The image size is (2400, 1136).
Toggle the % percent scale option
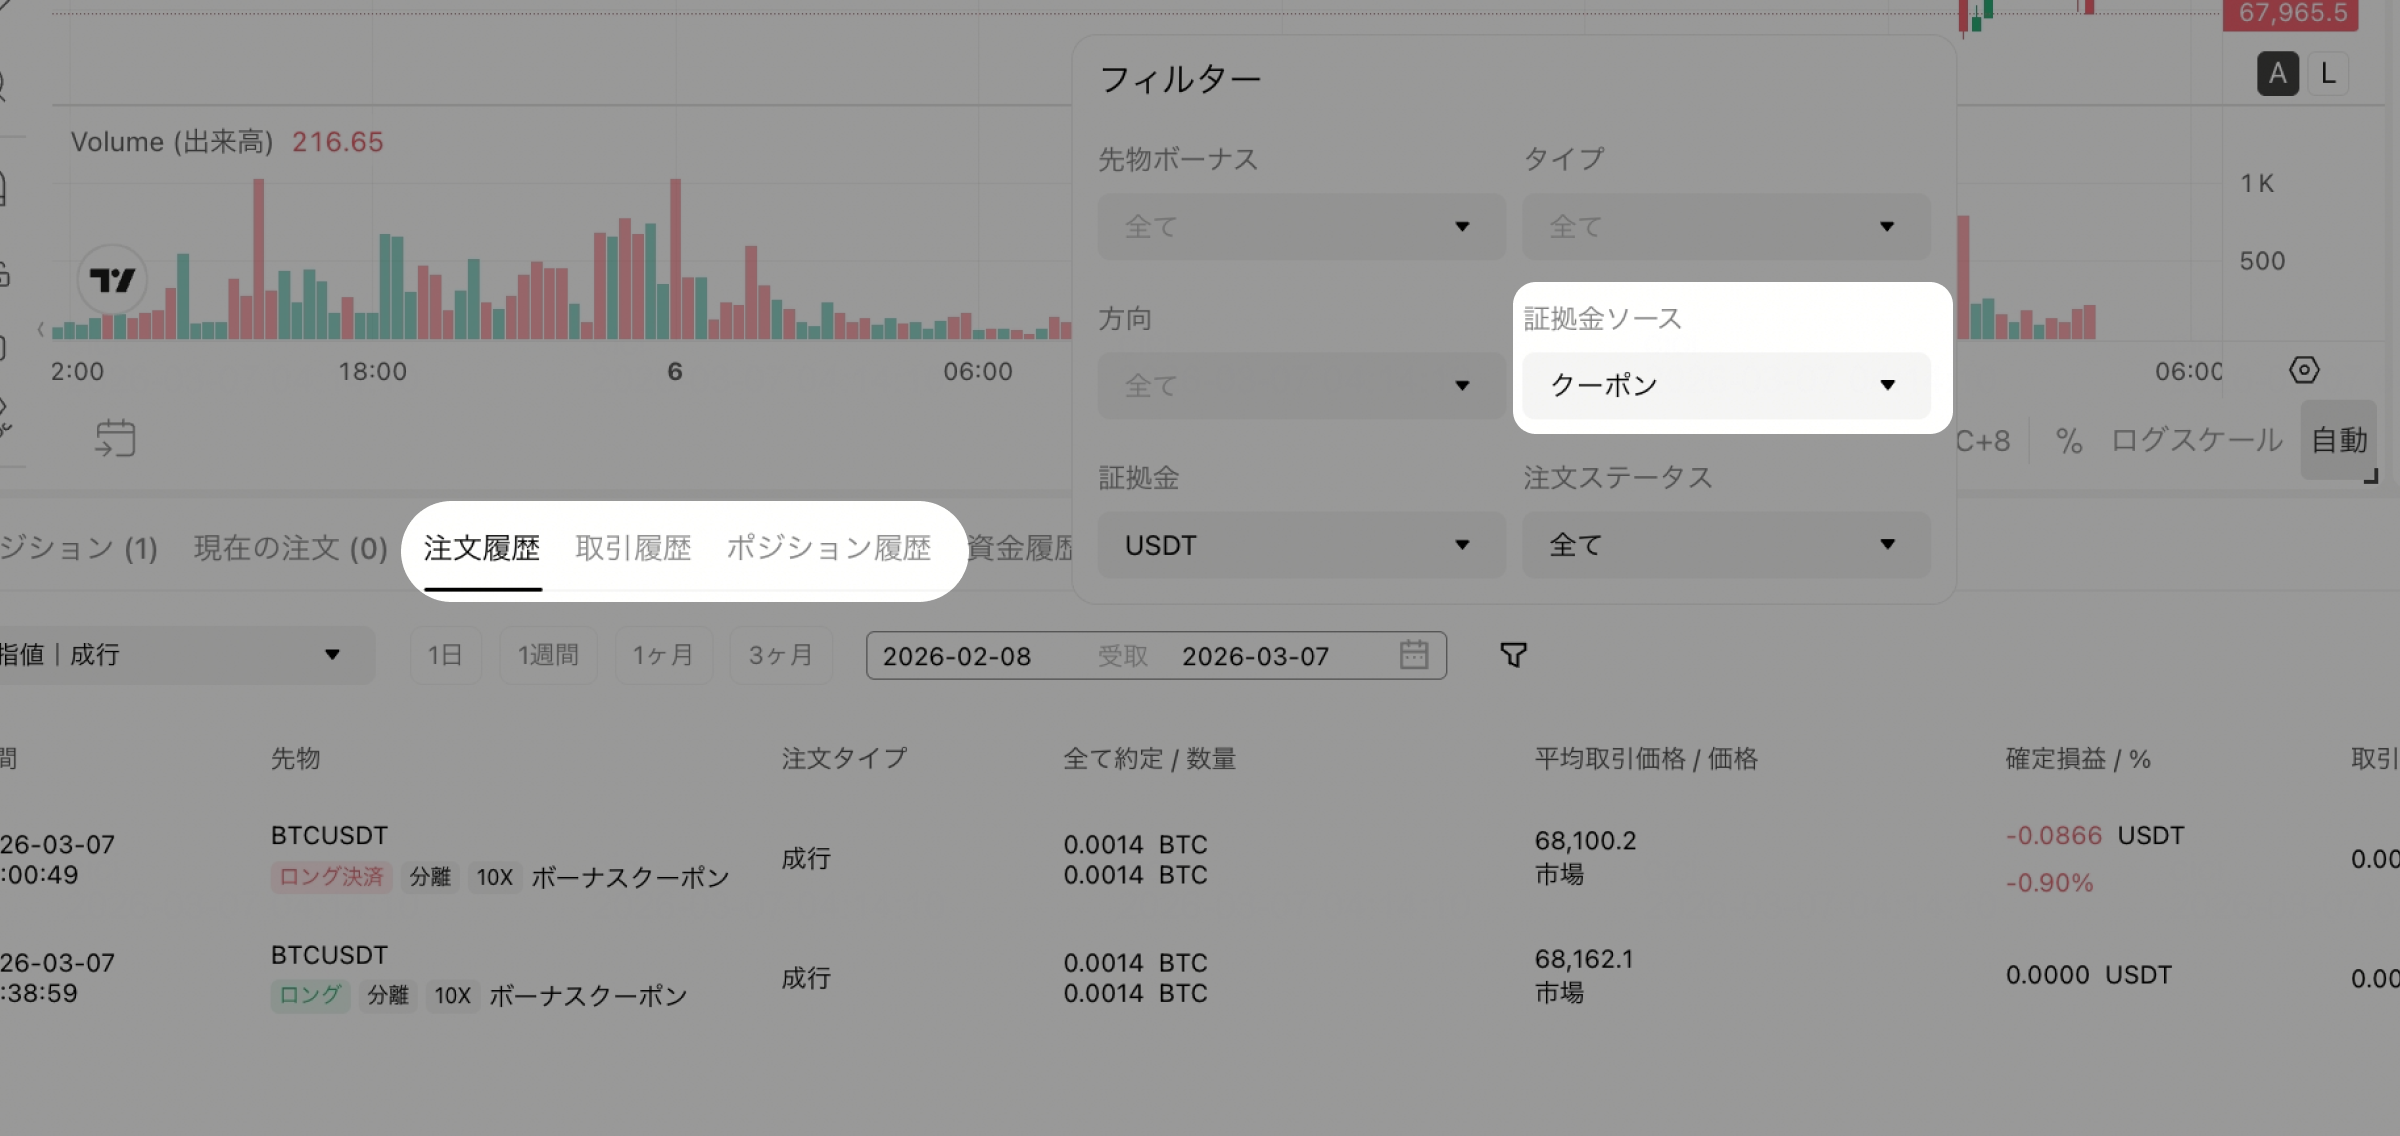coord(2069,440)
